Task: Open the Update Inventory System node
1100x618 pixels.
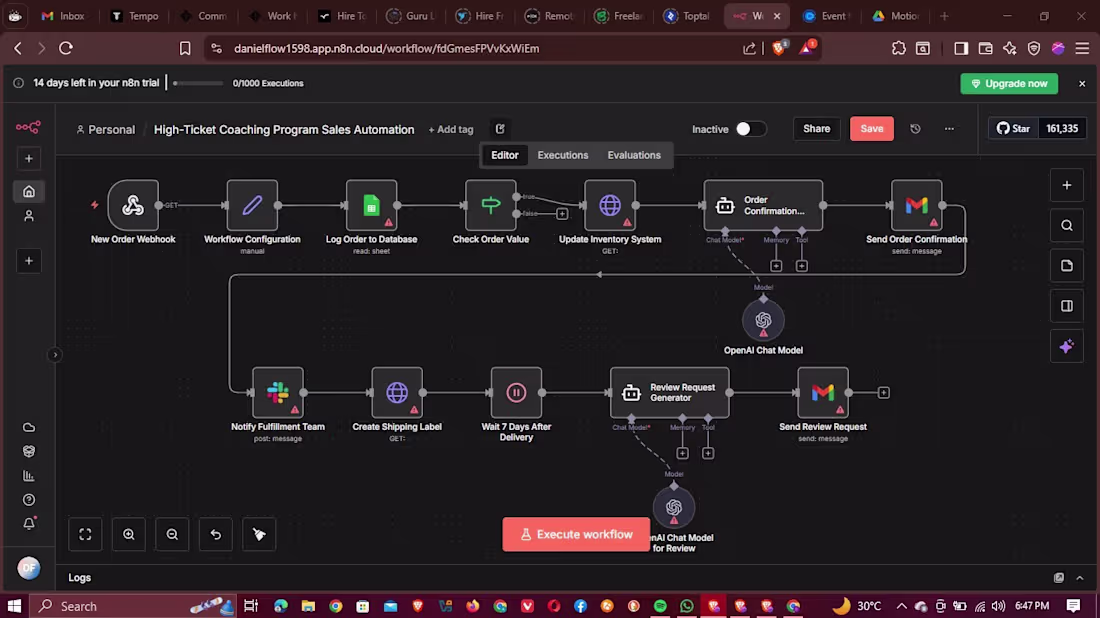Action: tap(610, 206)
